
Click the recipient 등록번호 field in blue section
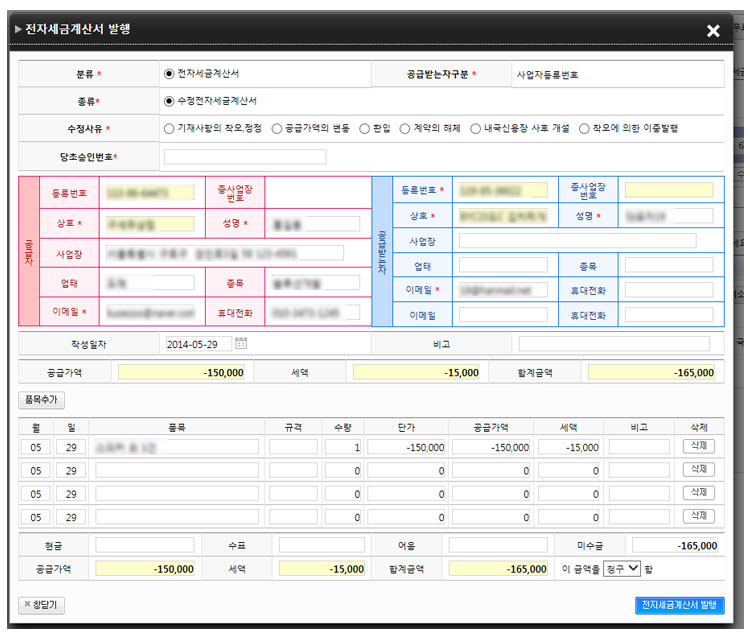click(503, 190)
